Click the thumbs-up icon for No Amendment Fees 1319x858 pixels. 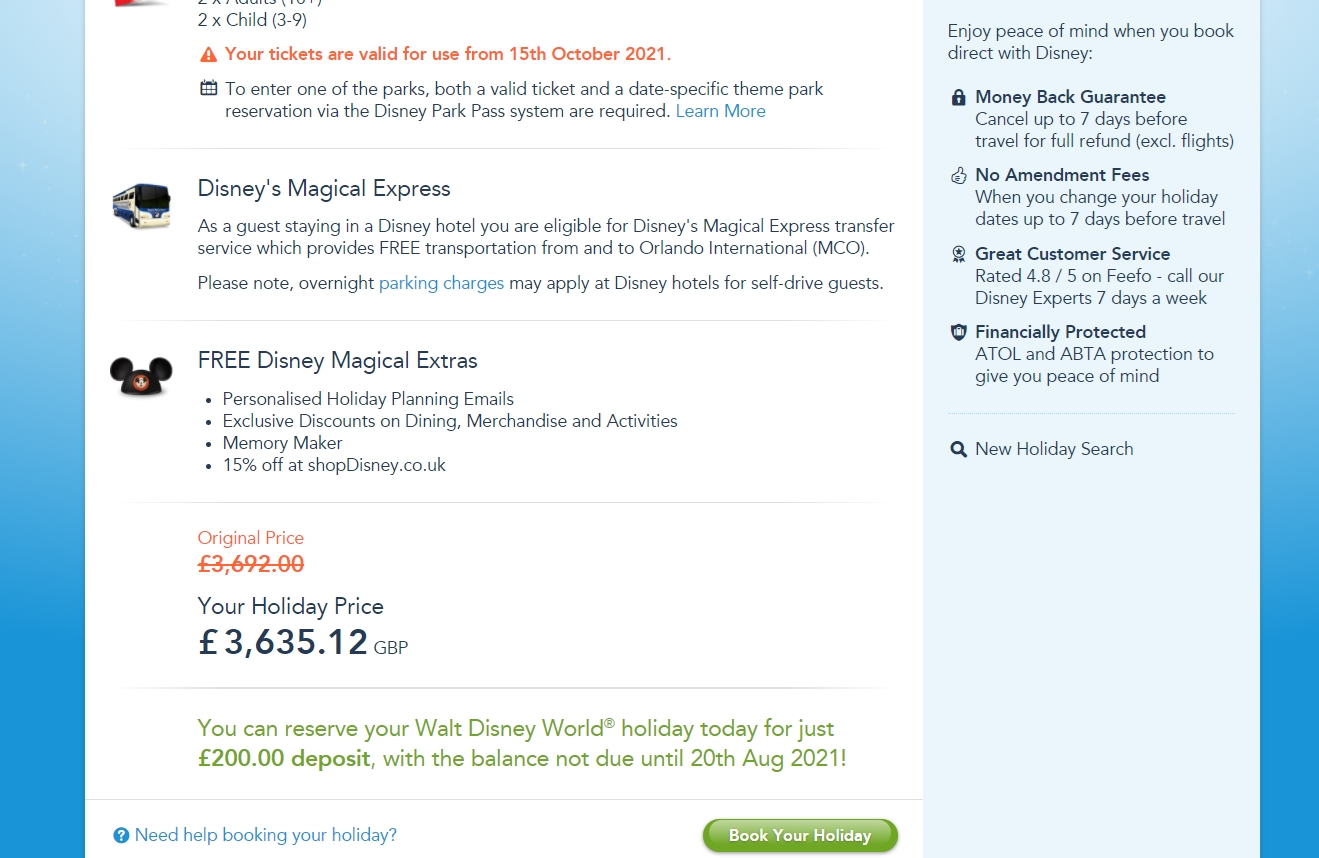pyautogui.click(x=959, y=175)
